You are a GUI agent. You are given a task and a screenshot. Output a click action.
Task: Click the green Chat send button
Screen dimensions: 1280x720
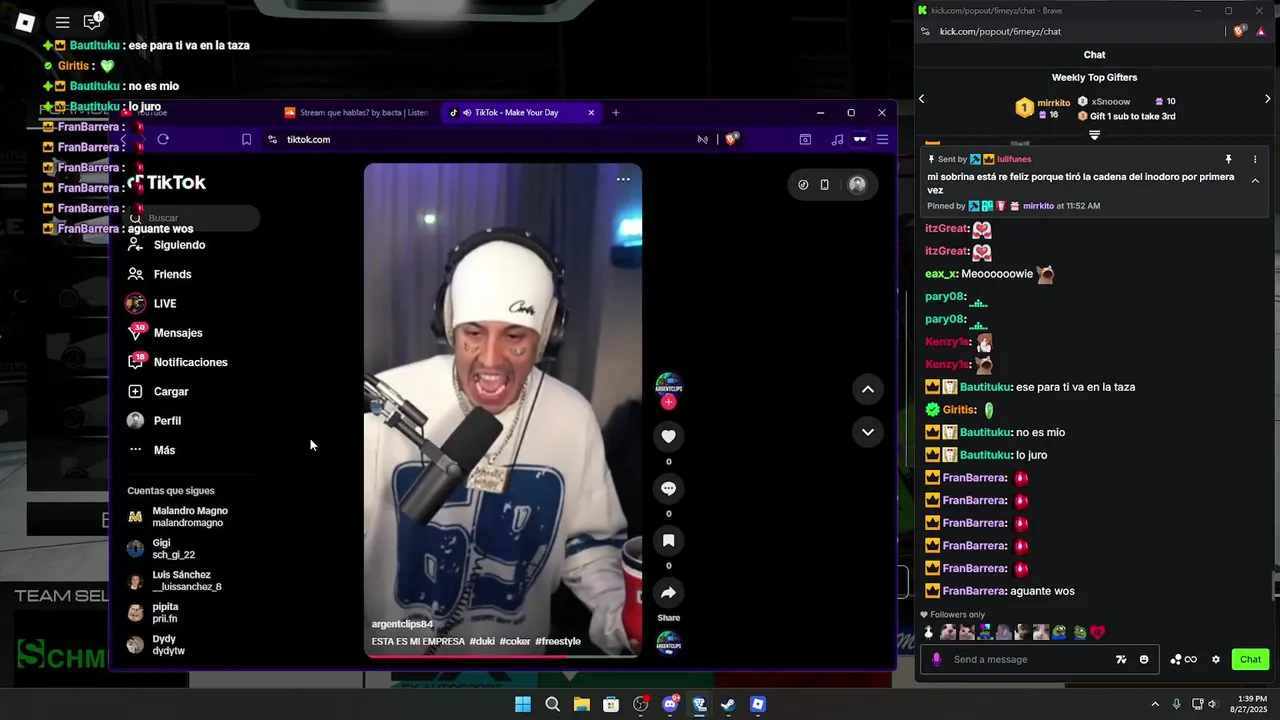[x=1250, y=659]
